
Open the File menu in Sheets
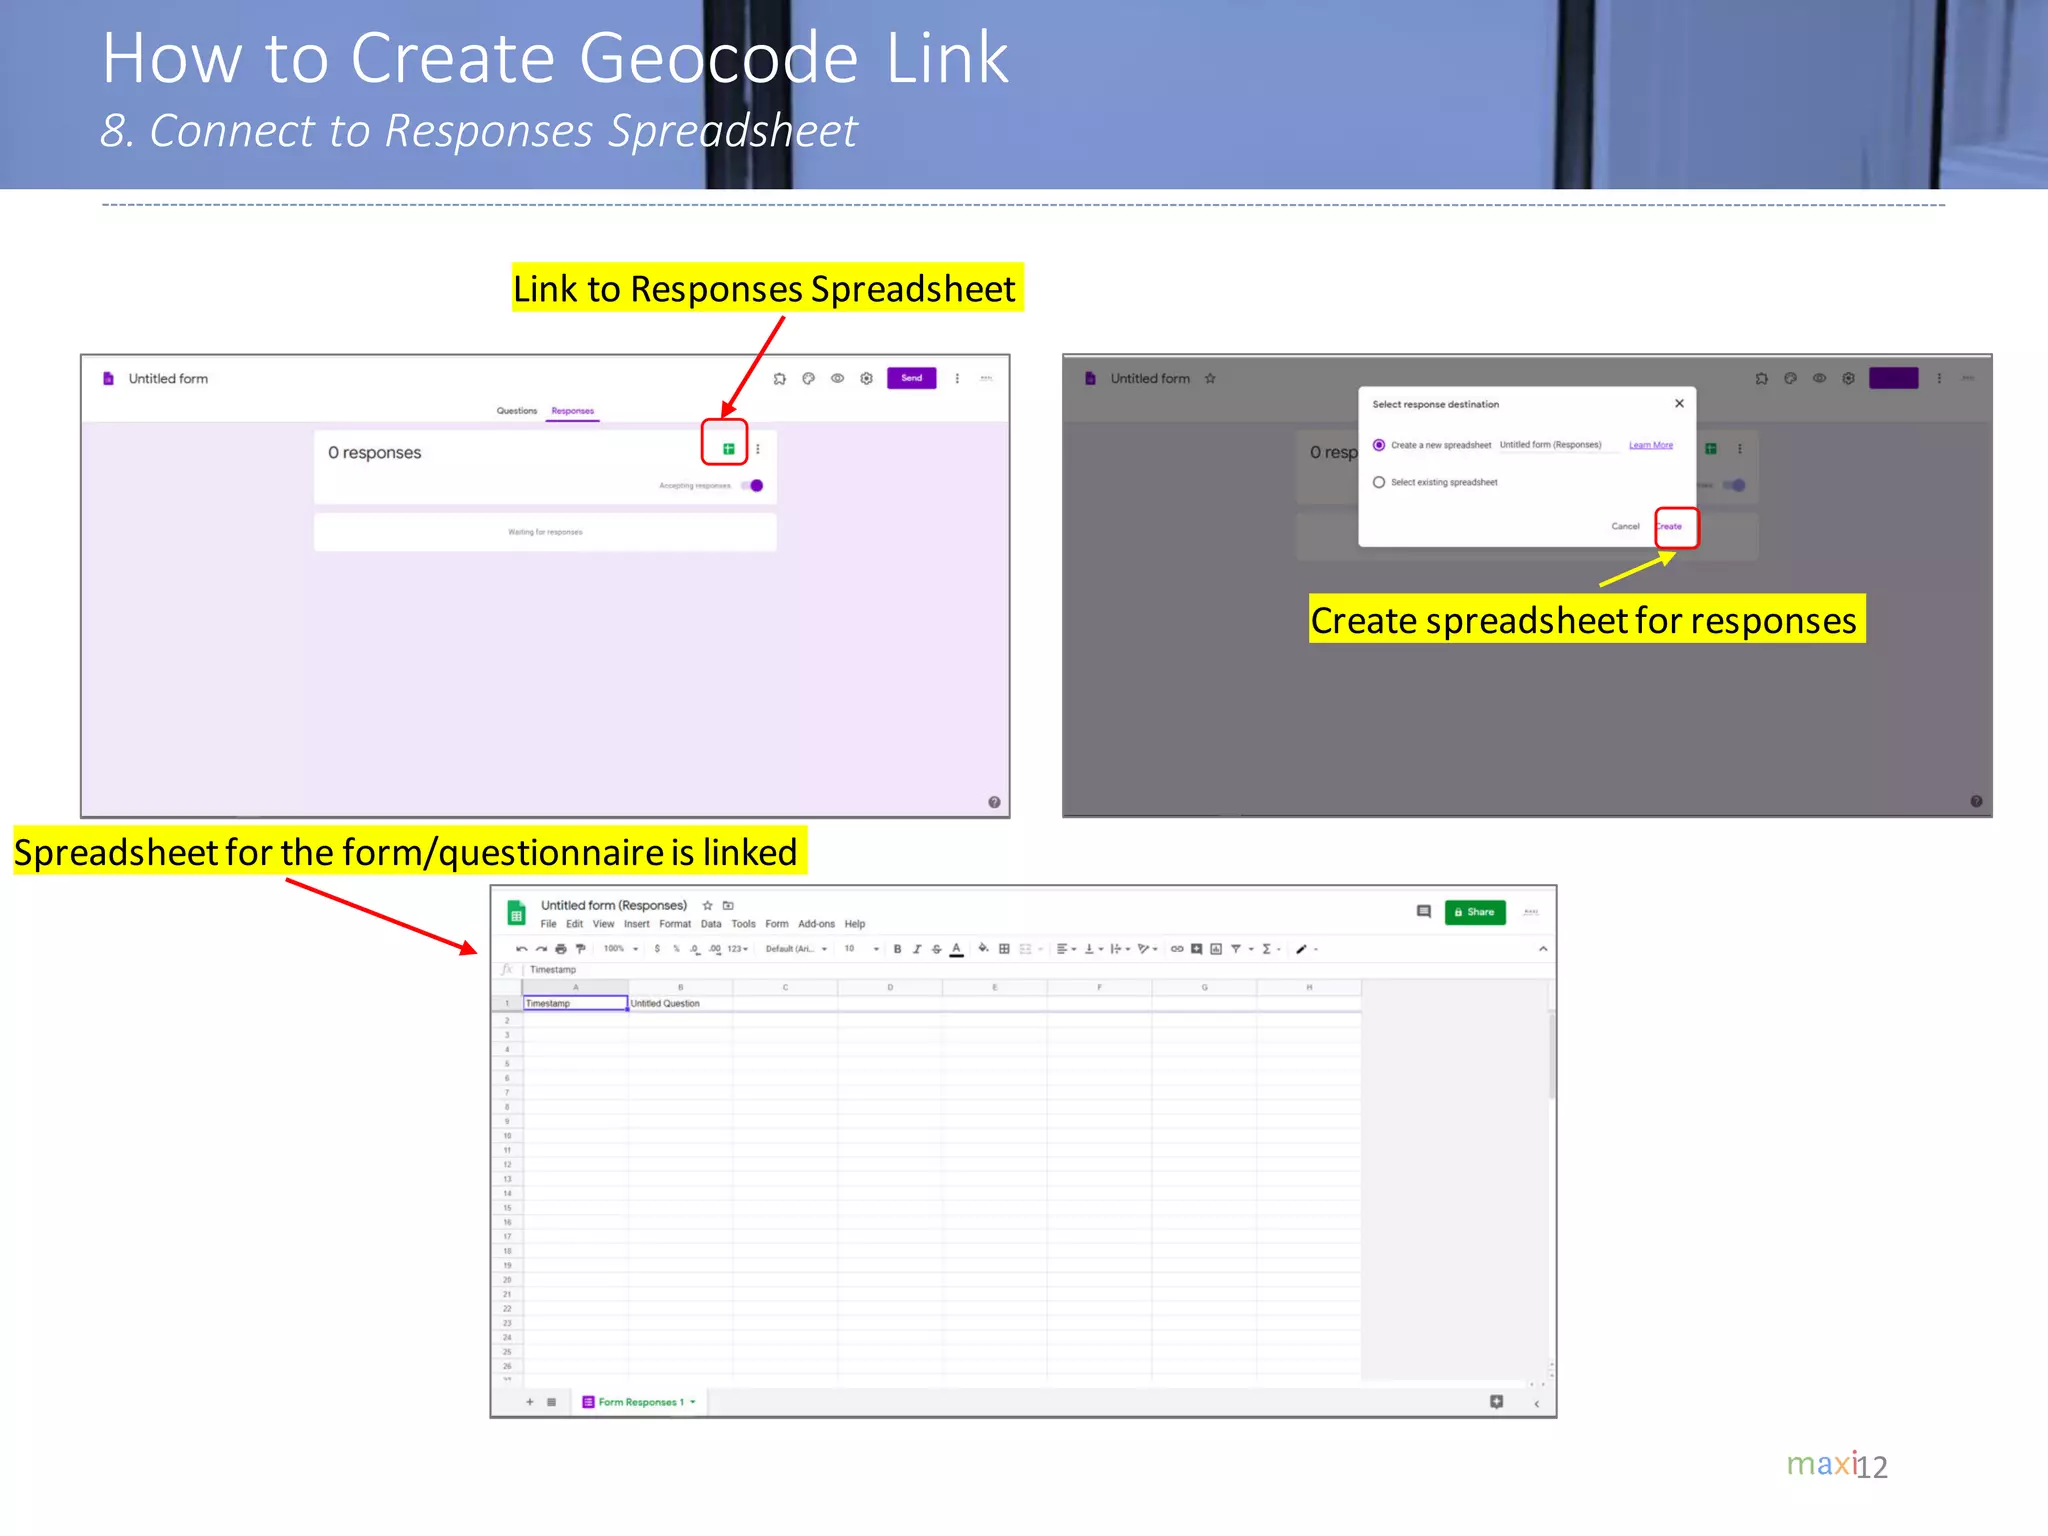549,924
